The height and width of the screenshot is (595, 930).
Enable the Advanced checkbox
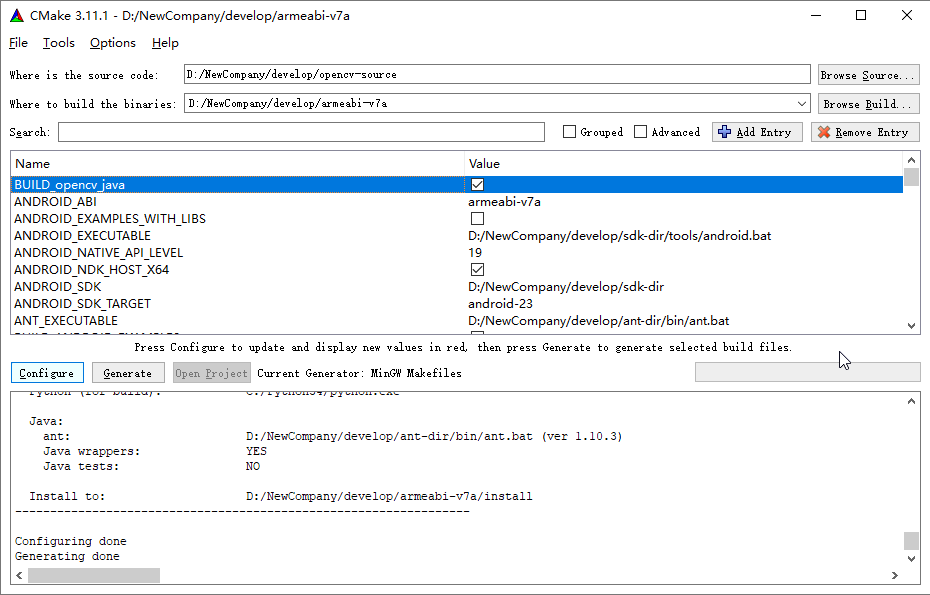pyautogui.click(x=641, y=132)
